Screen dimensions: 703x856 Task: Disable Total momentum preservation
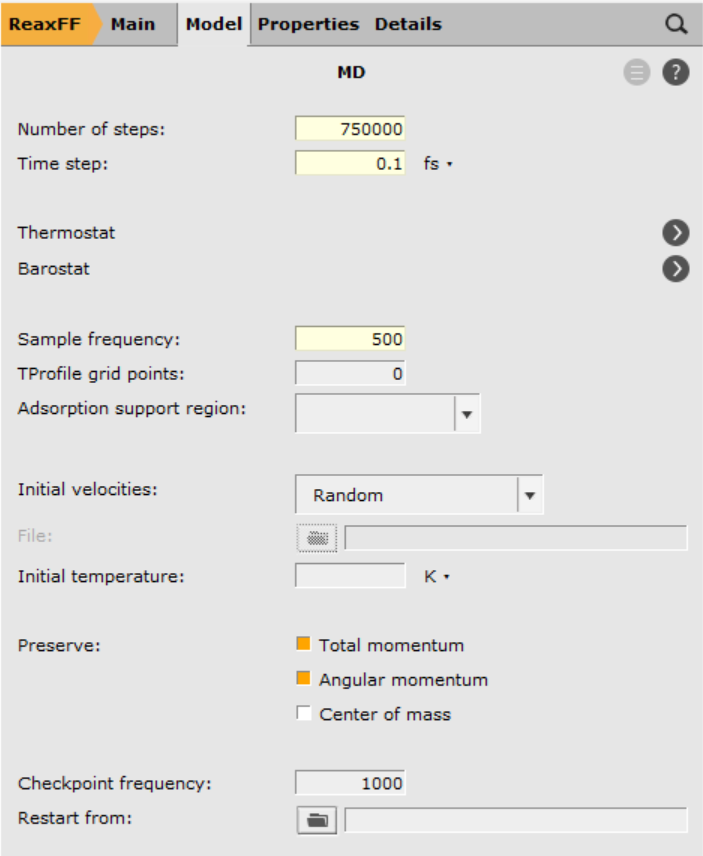pos(304,644)
